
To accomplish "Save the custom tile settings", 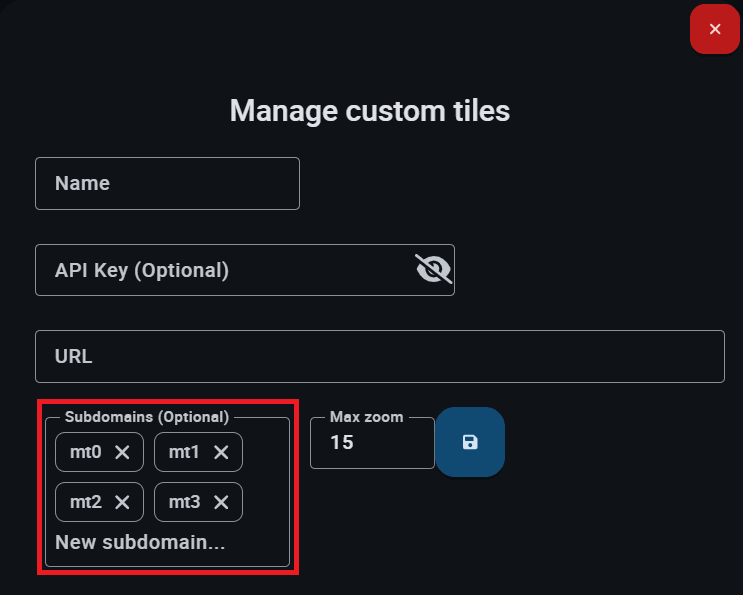I will tap(470, 442).
